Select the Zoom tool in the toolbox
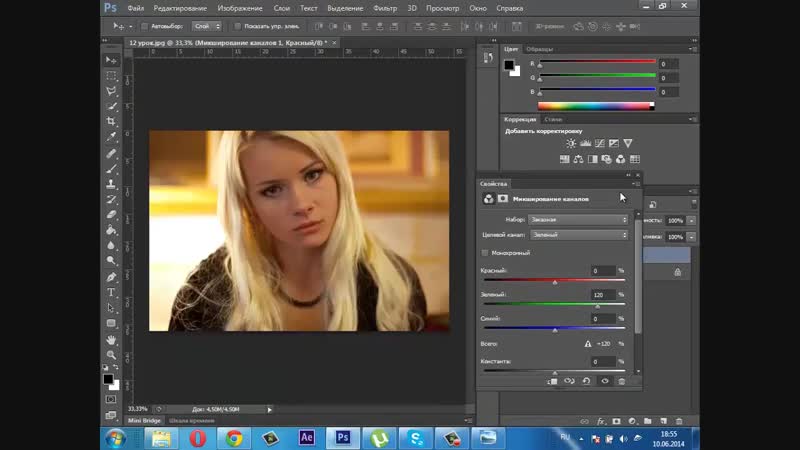 (111, 355)
